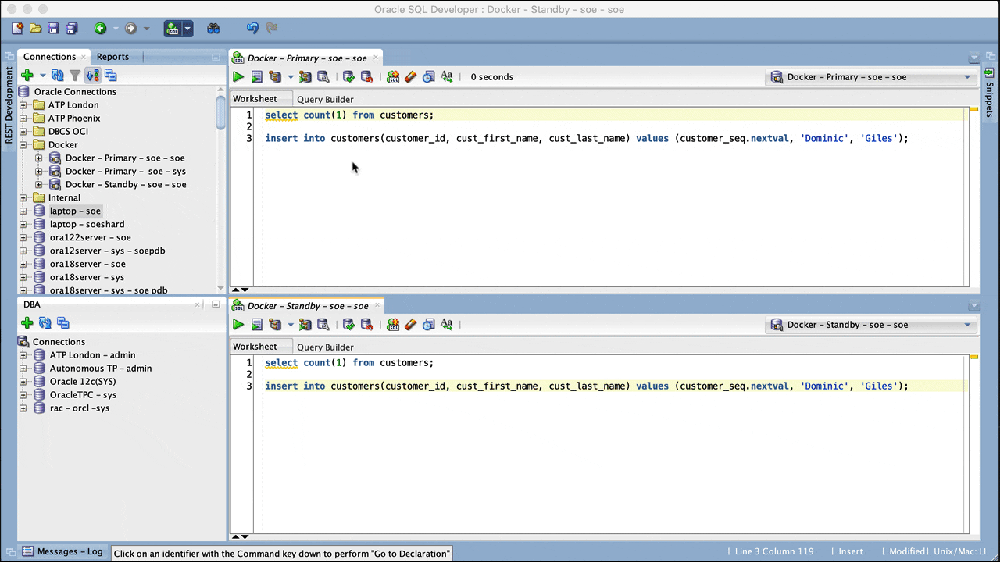
Task: Click green plus New Connection in Connections panel
Action: (x=27, y=75)
